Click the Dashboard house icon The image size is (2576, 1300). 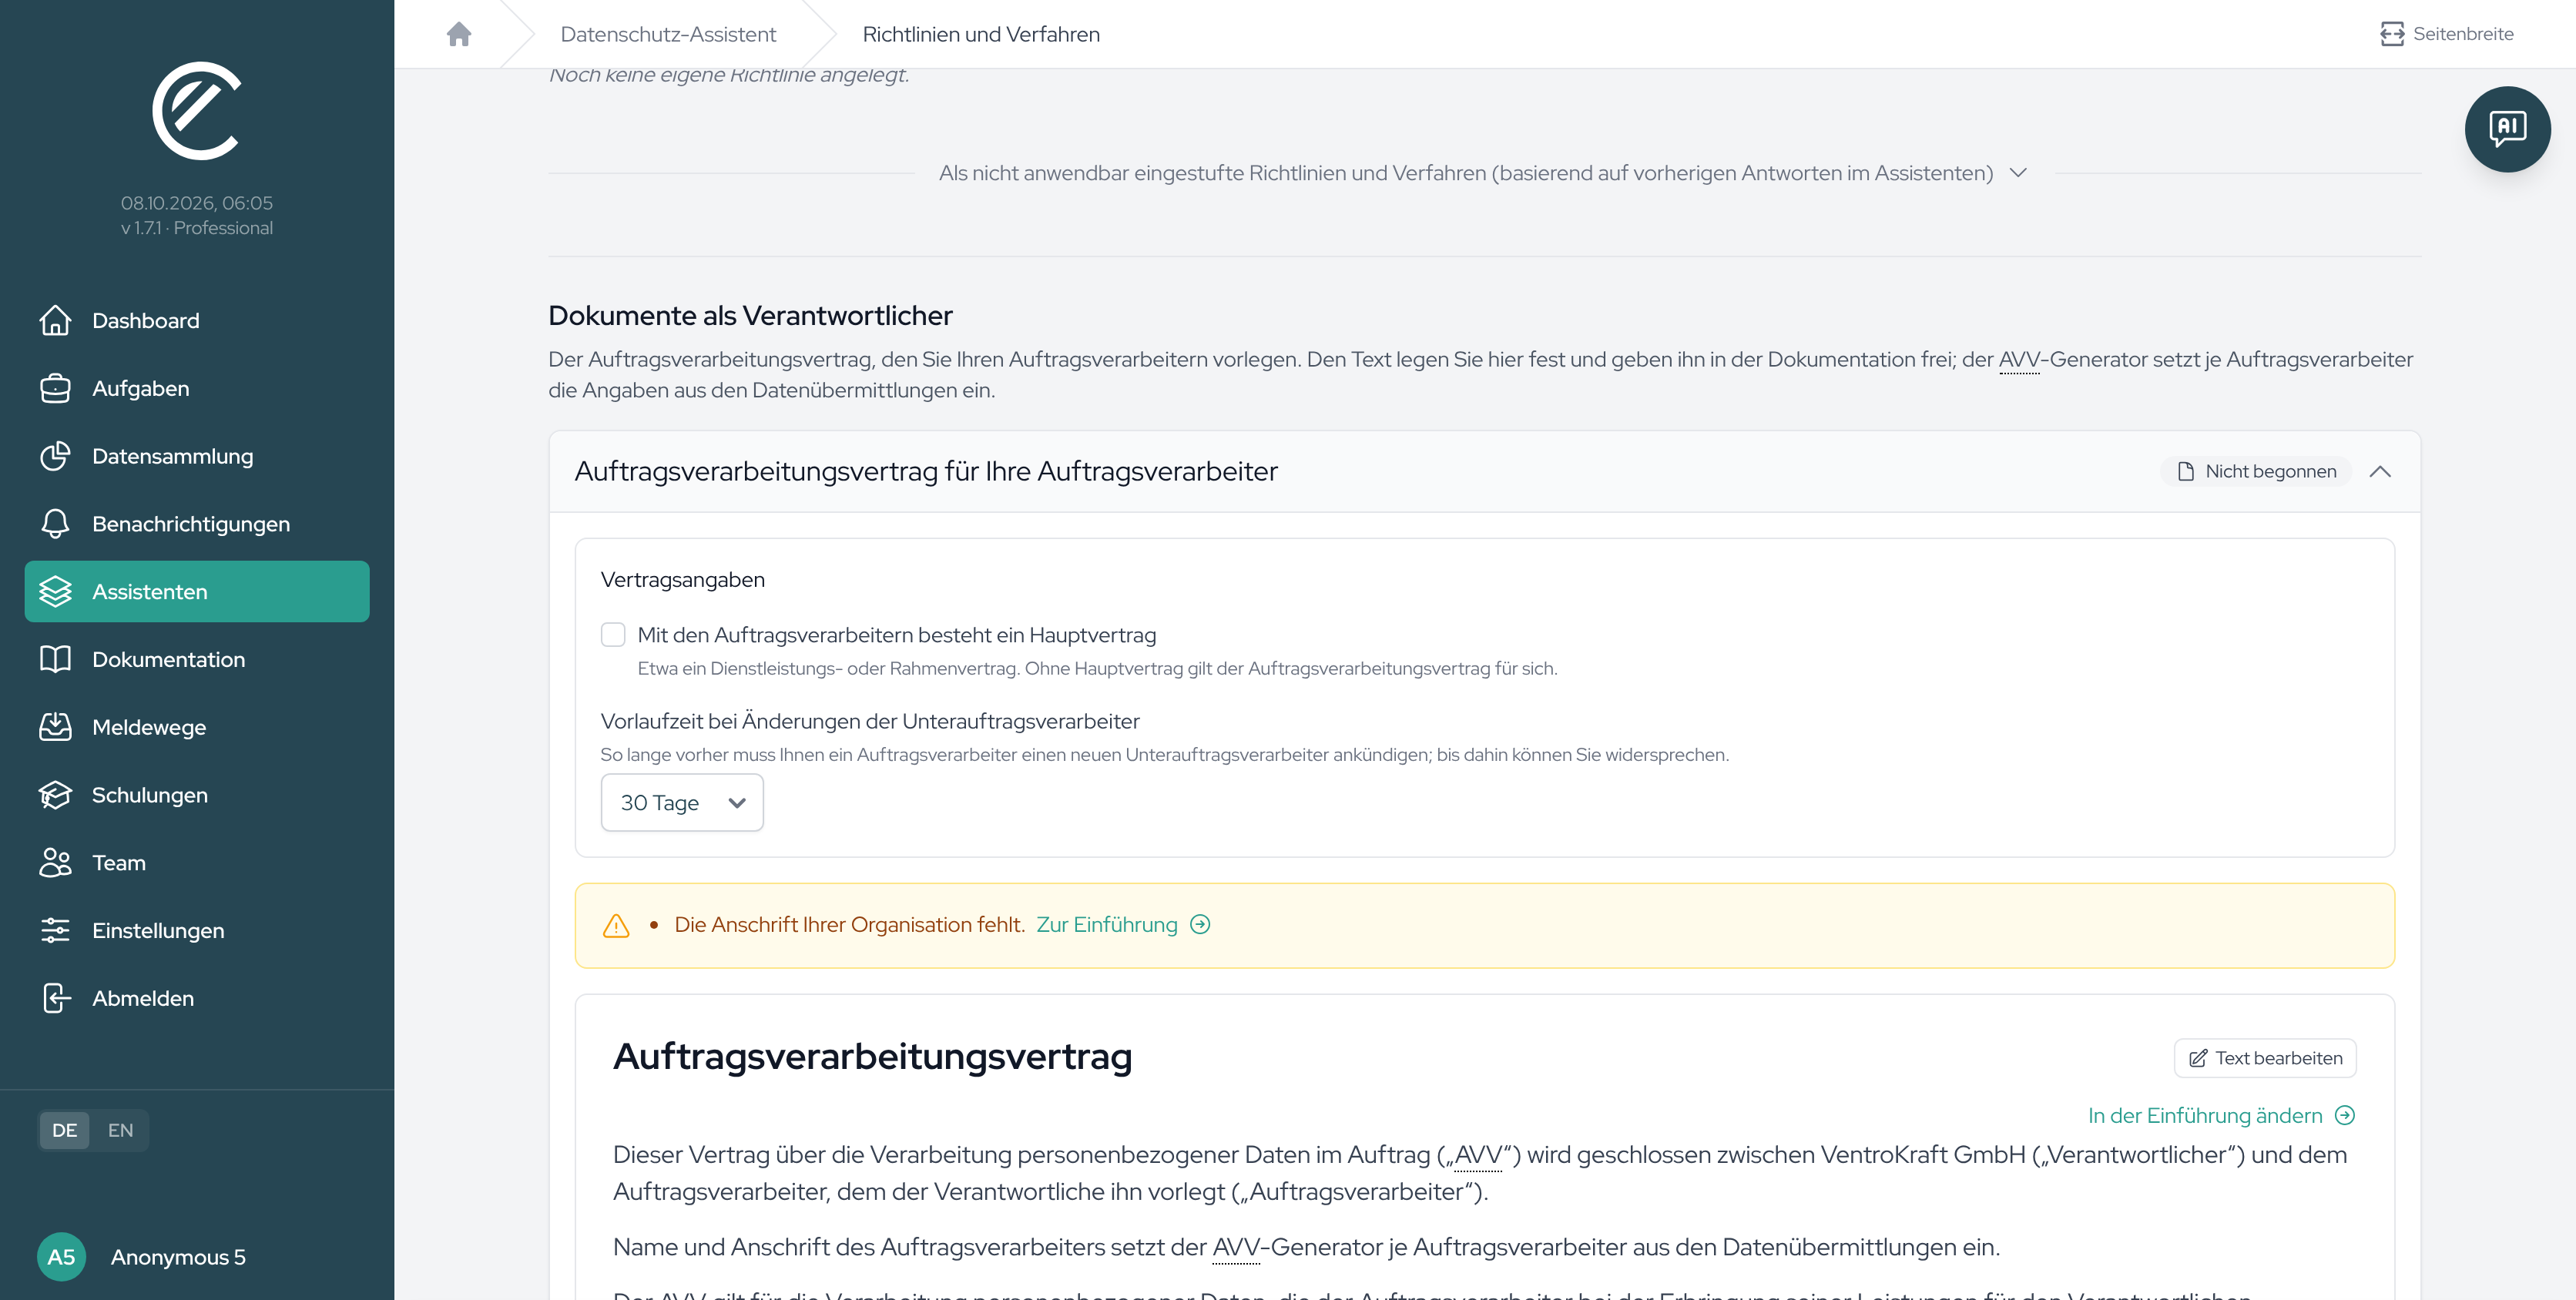pyautogui.click(x=55, y=320)
